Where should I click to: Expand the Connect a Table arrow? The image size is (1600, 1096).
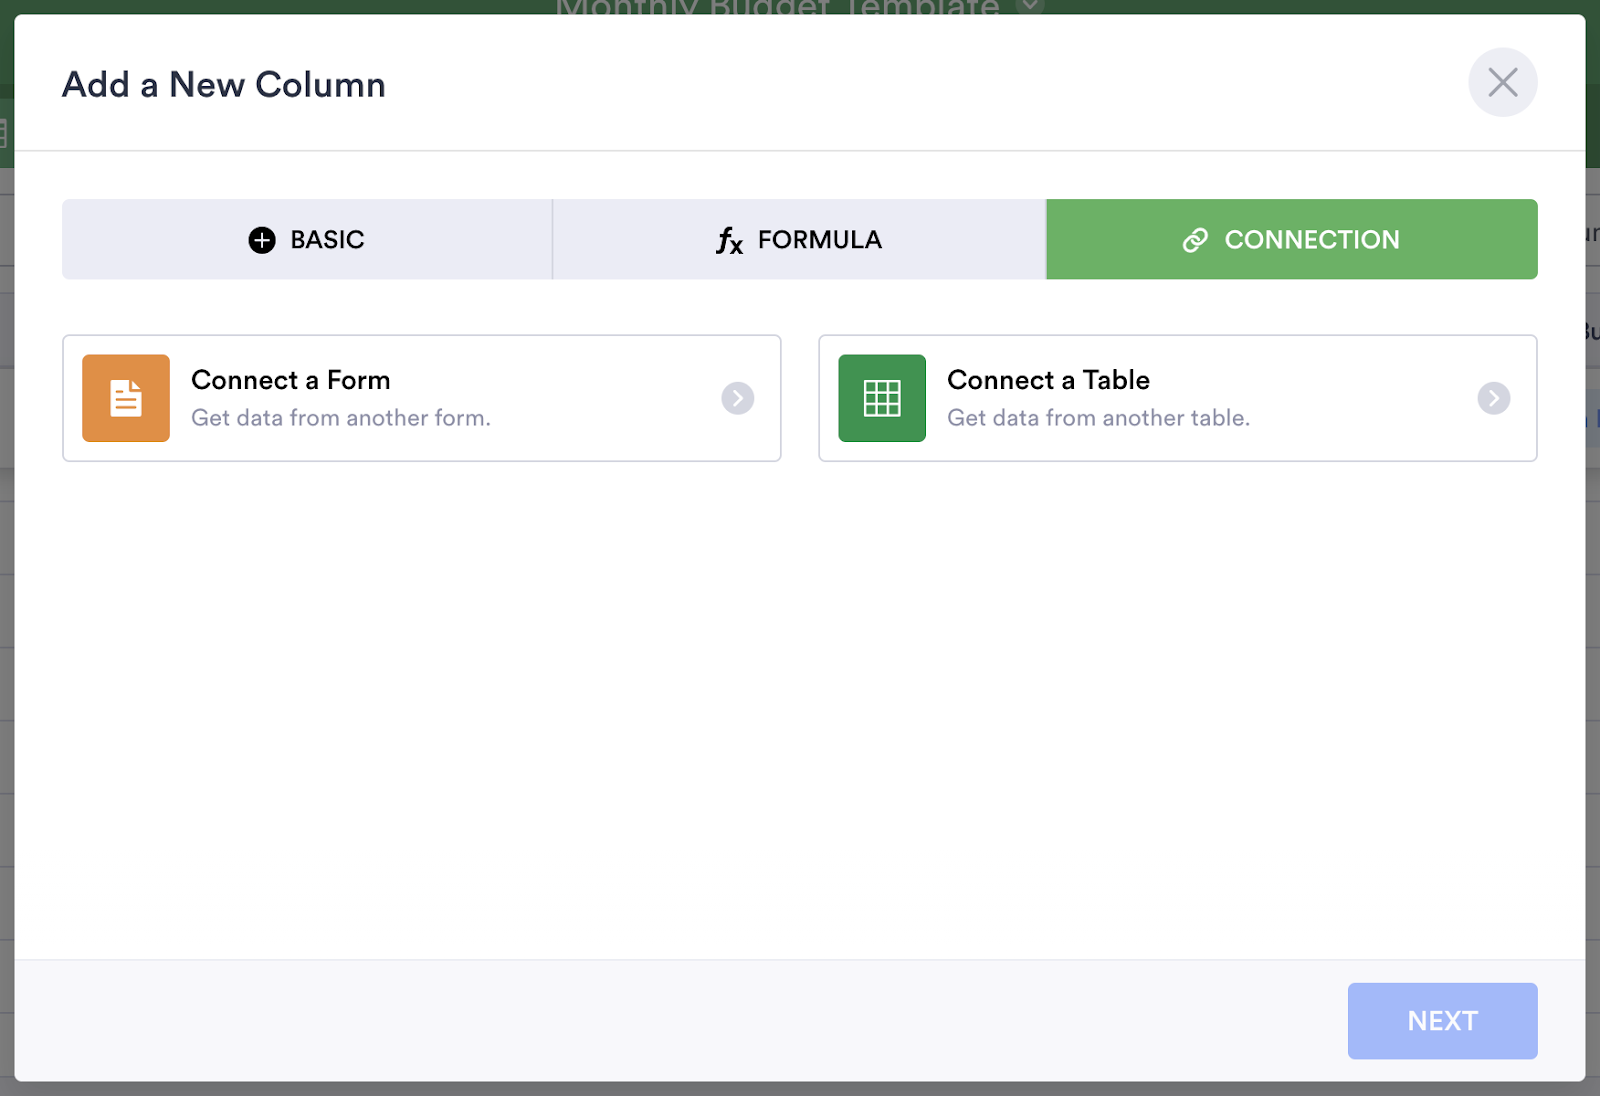(1494, 398)
